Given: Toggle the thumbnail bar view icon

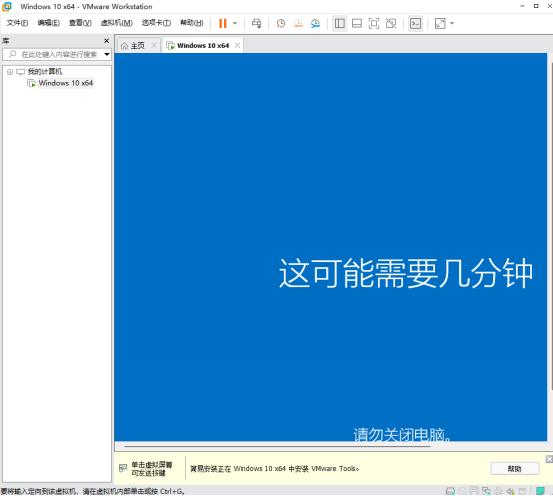Looking at the screenshot, I should (357, 23).
